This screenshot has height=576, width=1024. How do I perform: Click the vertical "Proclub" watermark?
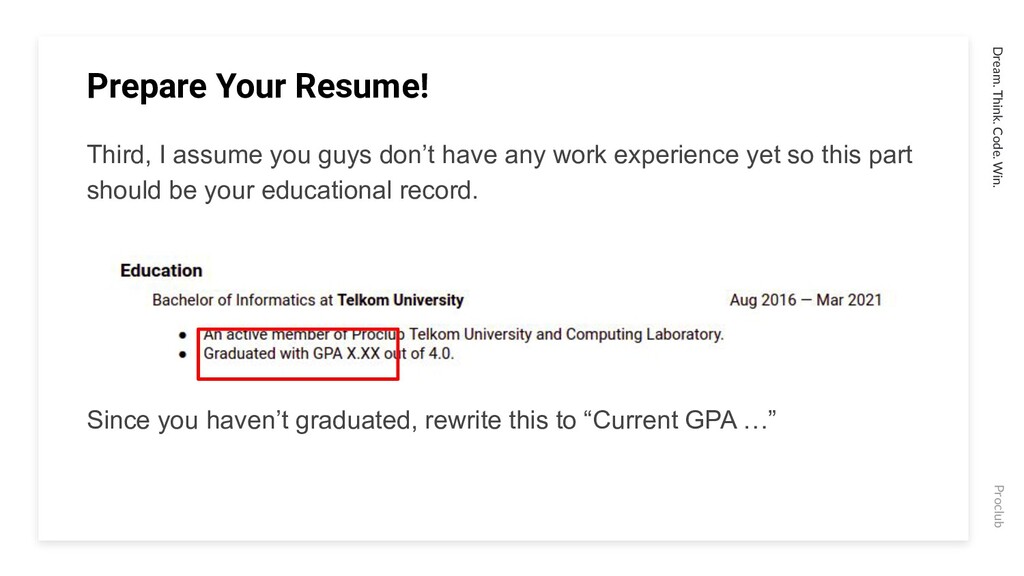tap(999, 506)
